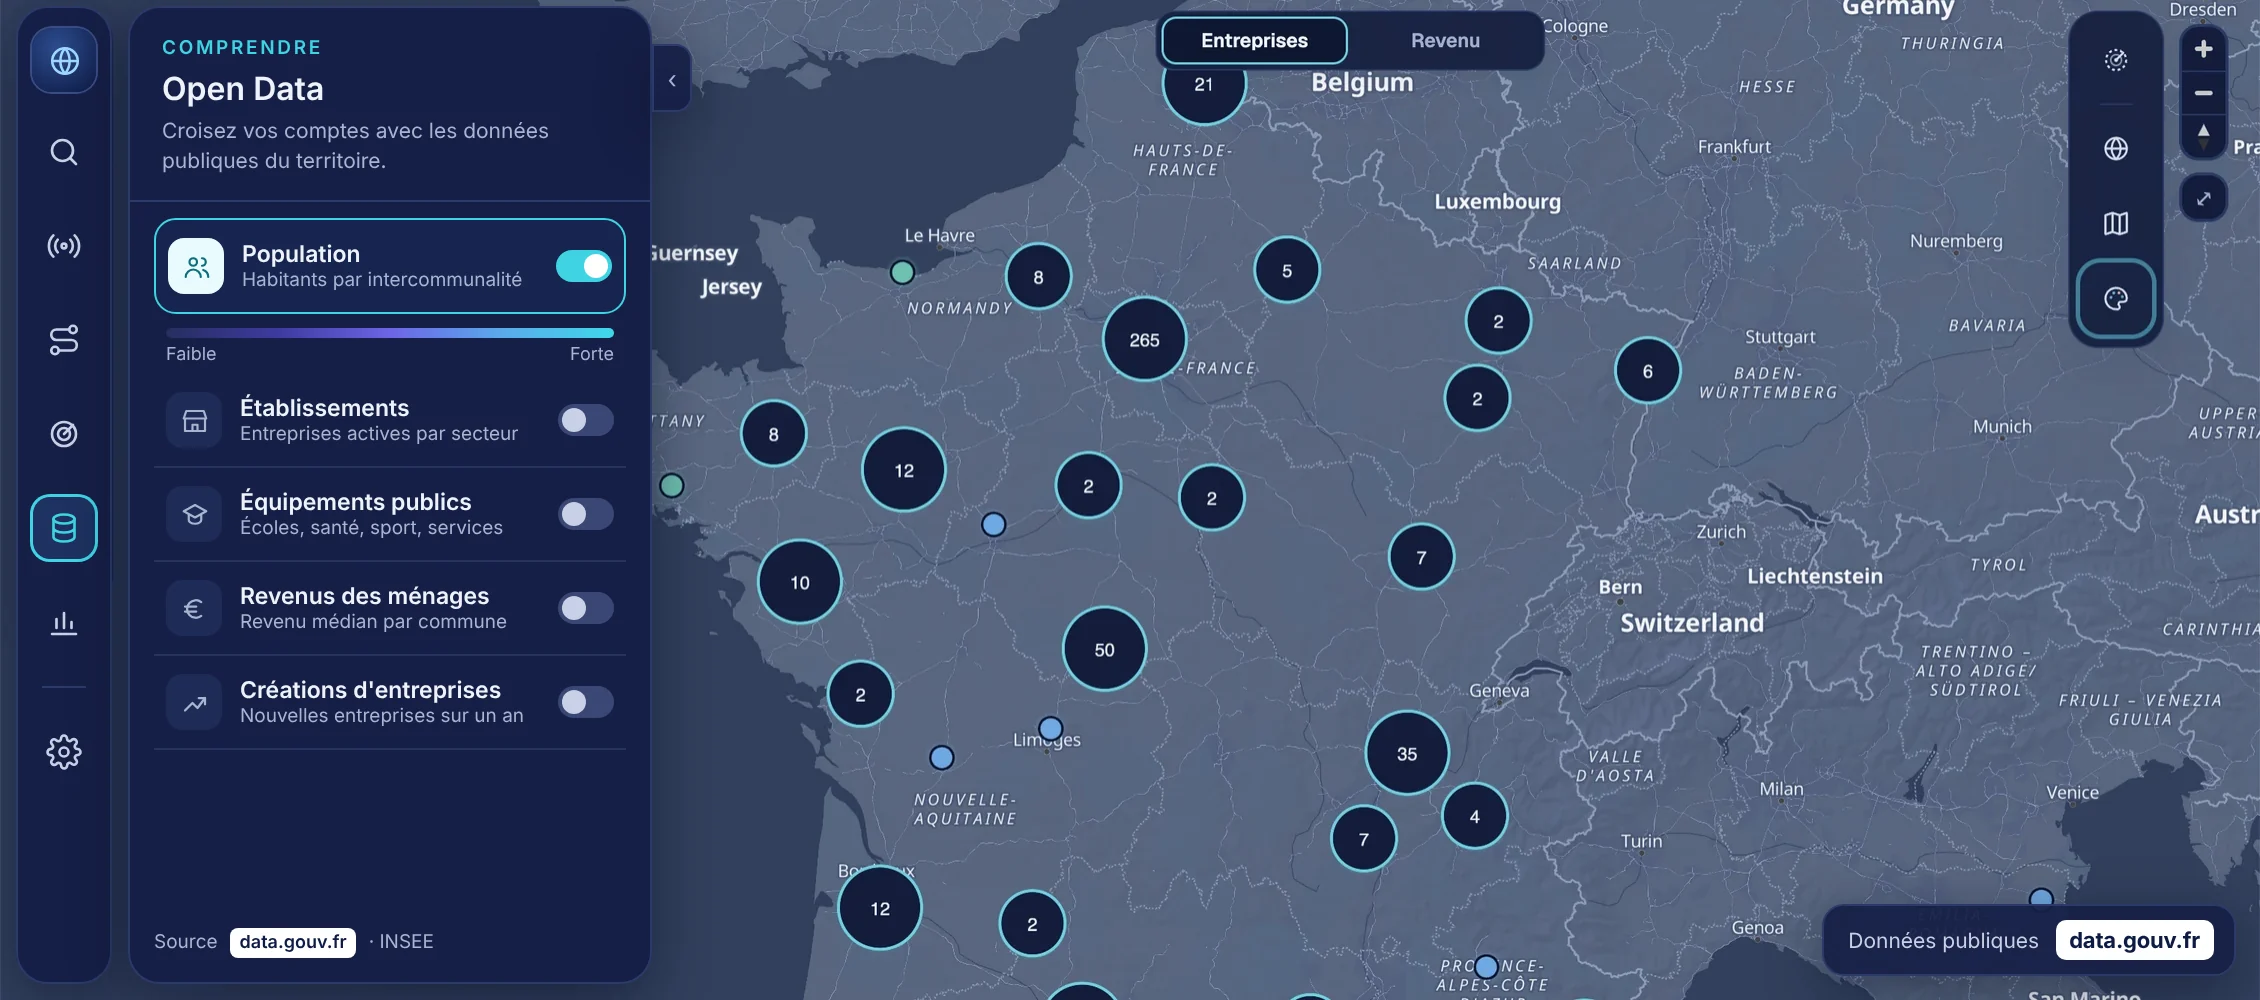This screenshot has width=2260, height=1000.
Task: Select the blue marker at Limoges
Action: (x=1050, y=728)
